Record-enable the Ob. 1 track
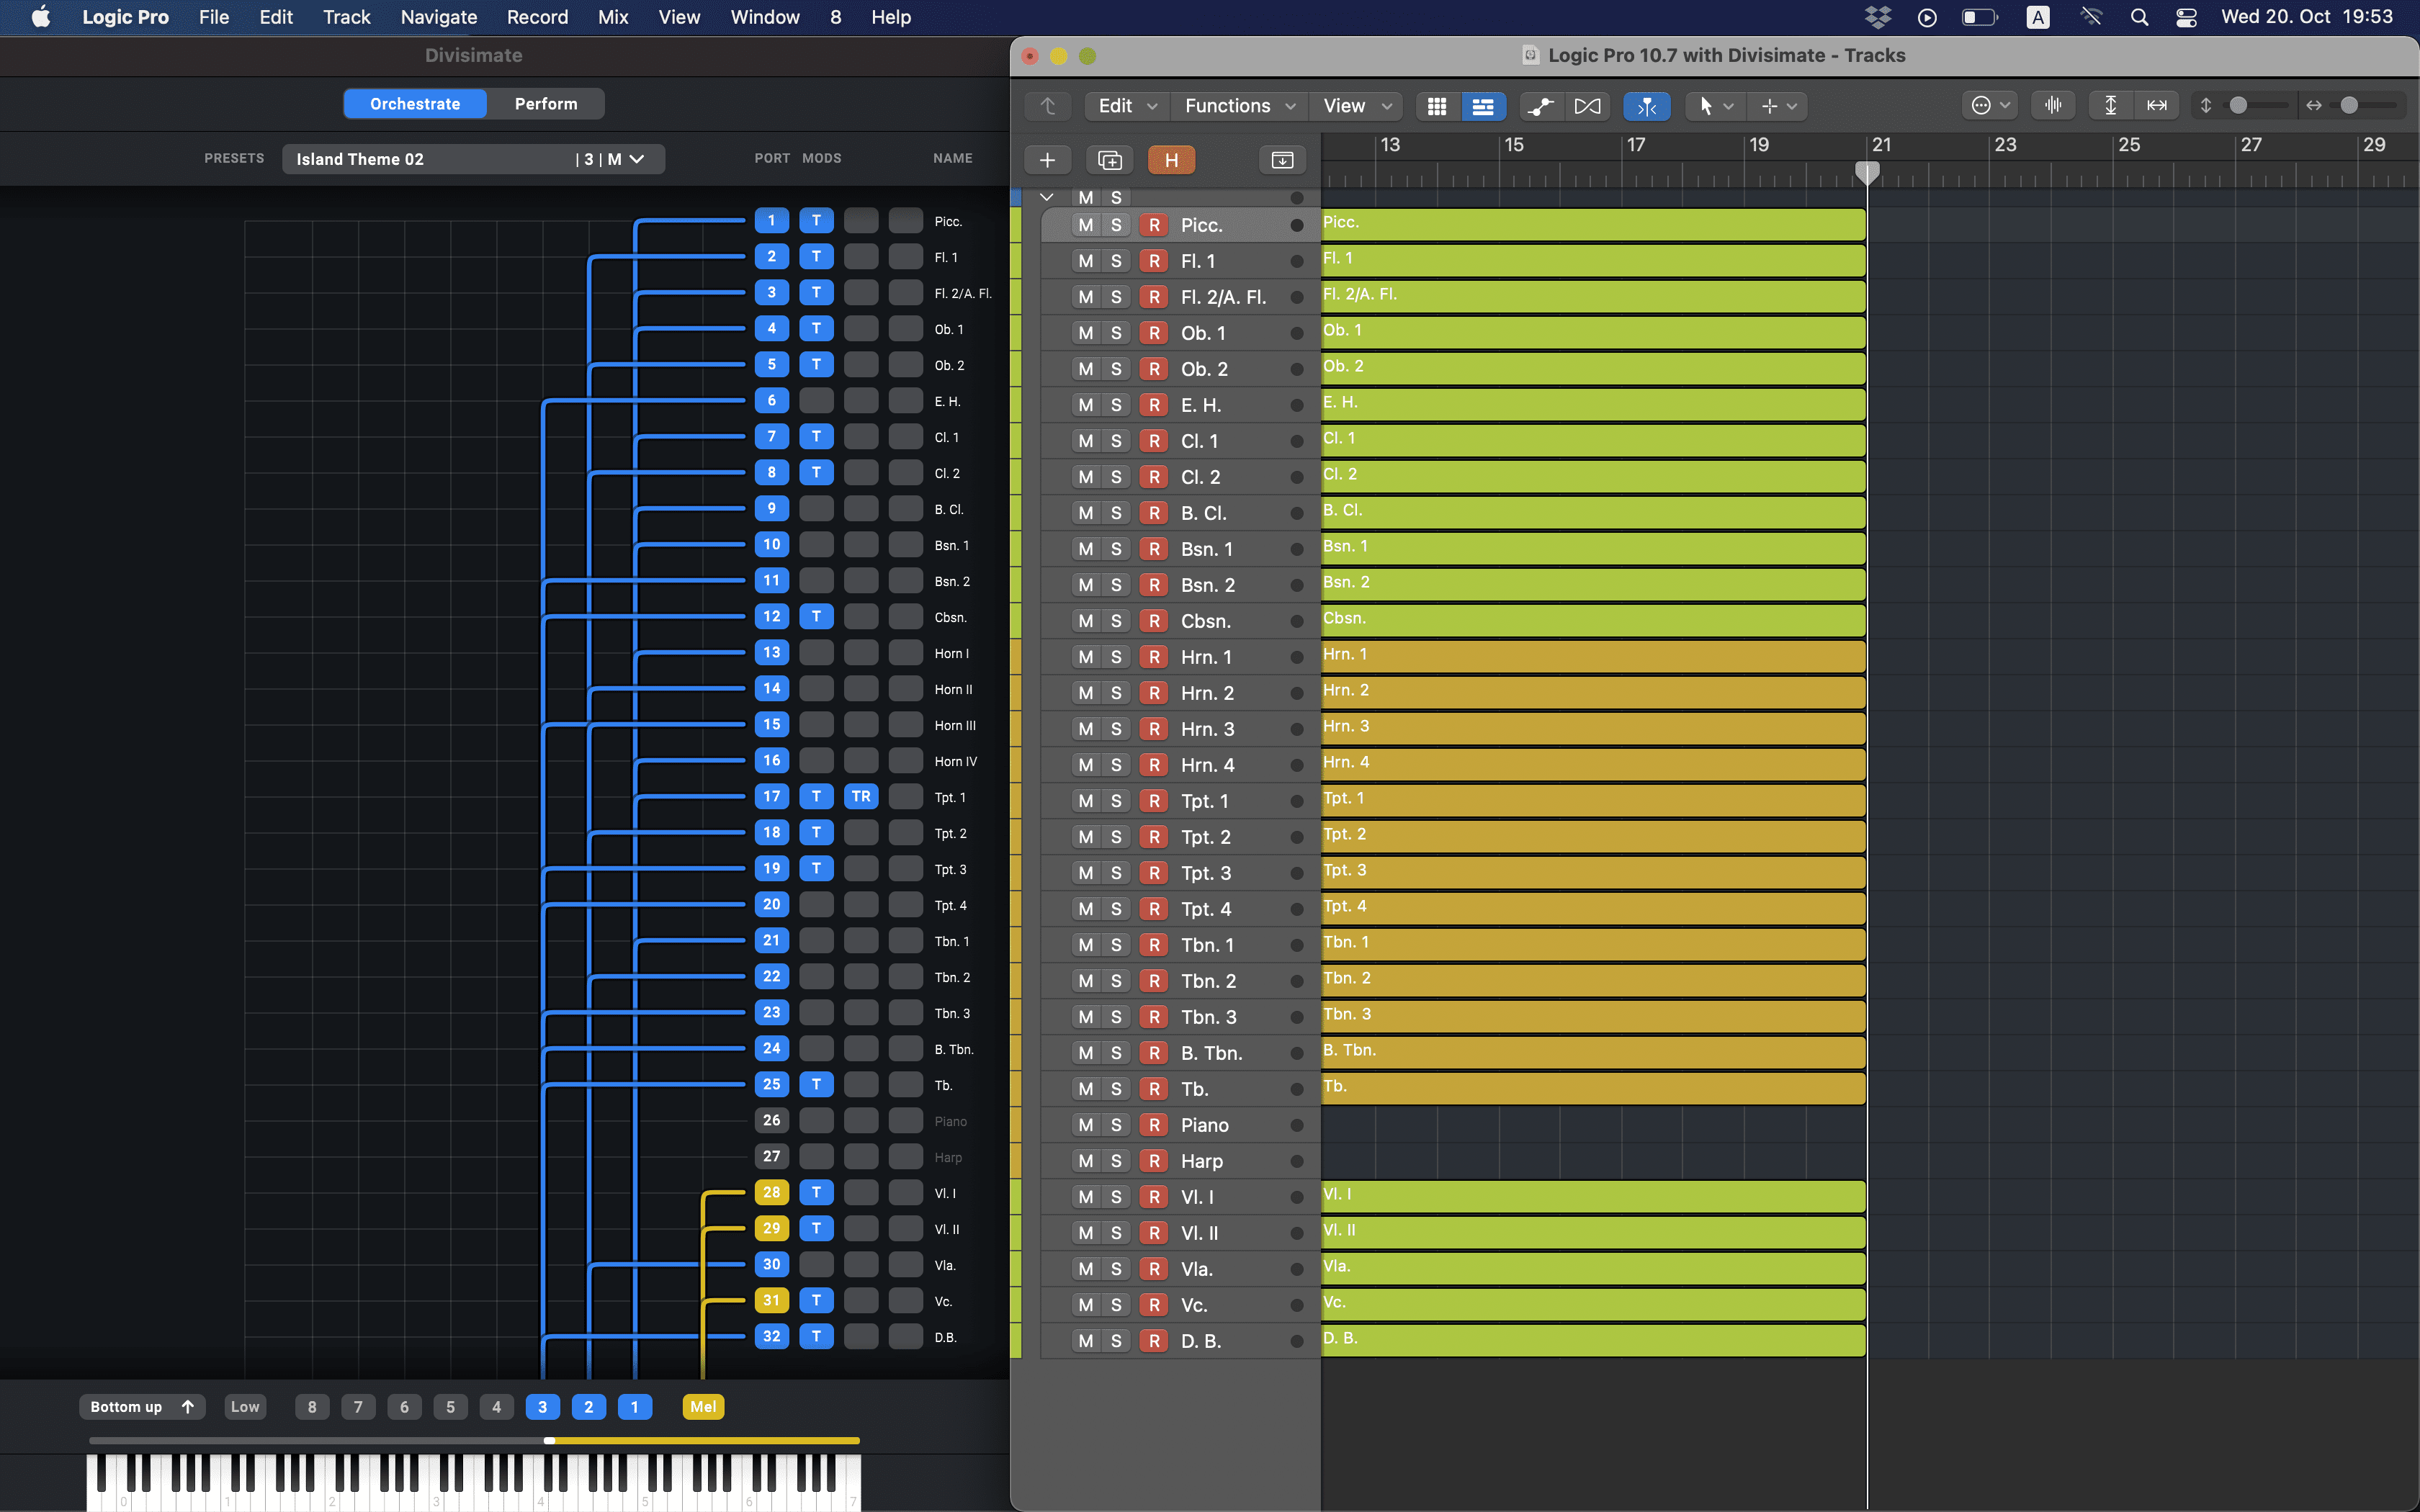 [x=1154, y=333]
